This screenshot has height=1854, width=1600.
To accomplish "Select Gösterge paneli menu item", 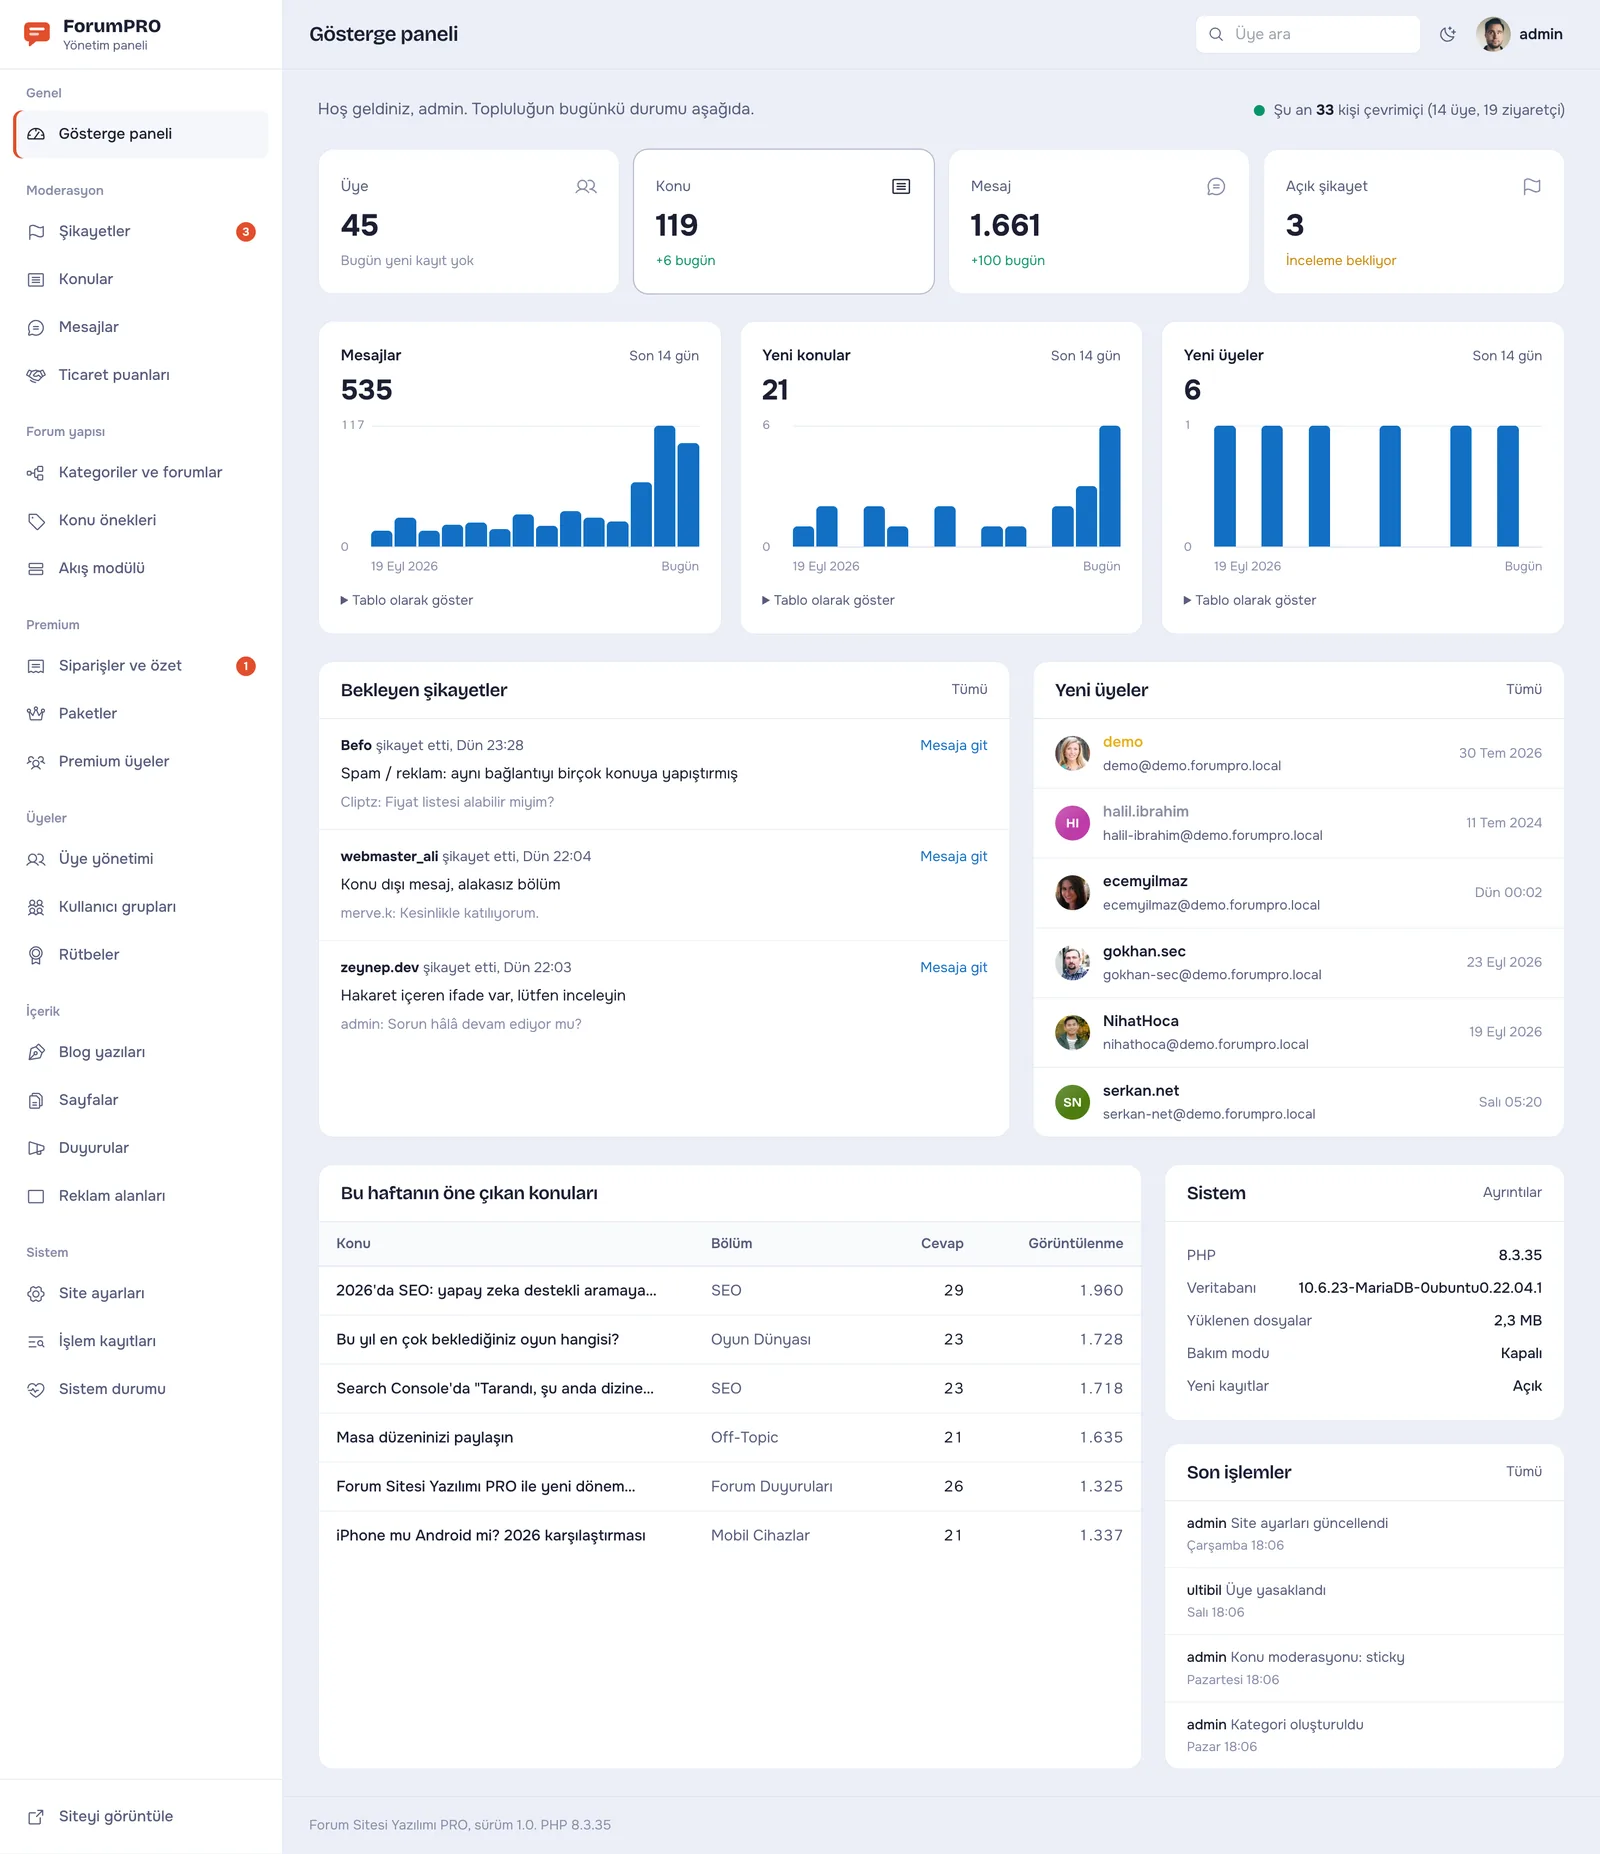I will [x=141, y=134].
